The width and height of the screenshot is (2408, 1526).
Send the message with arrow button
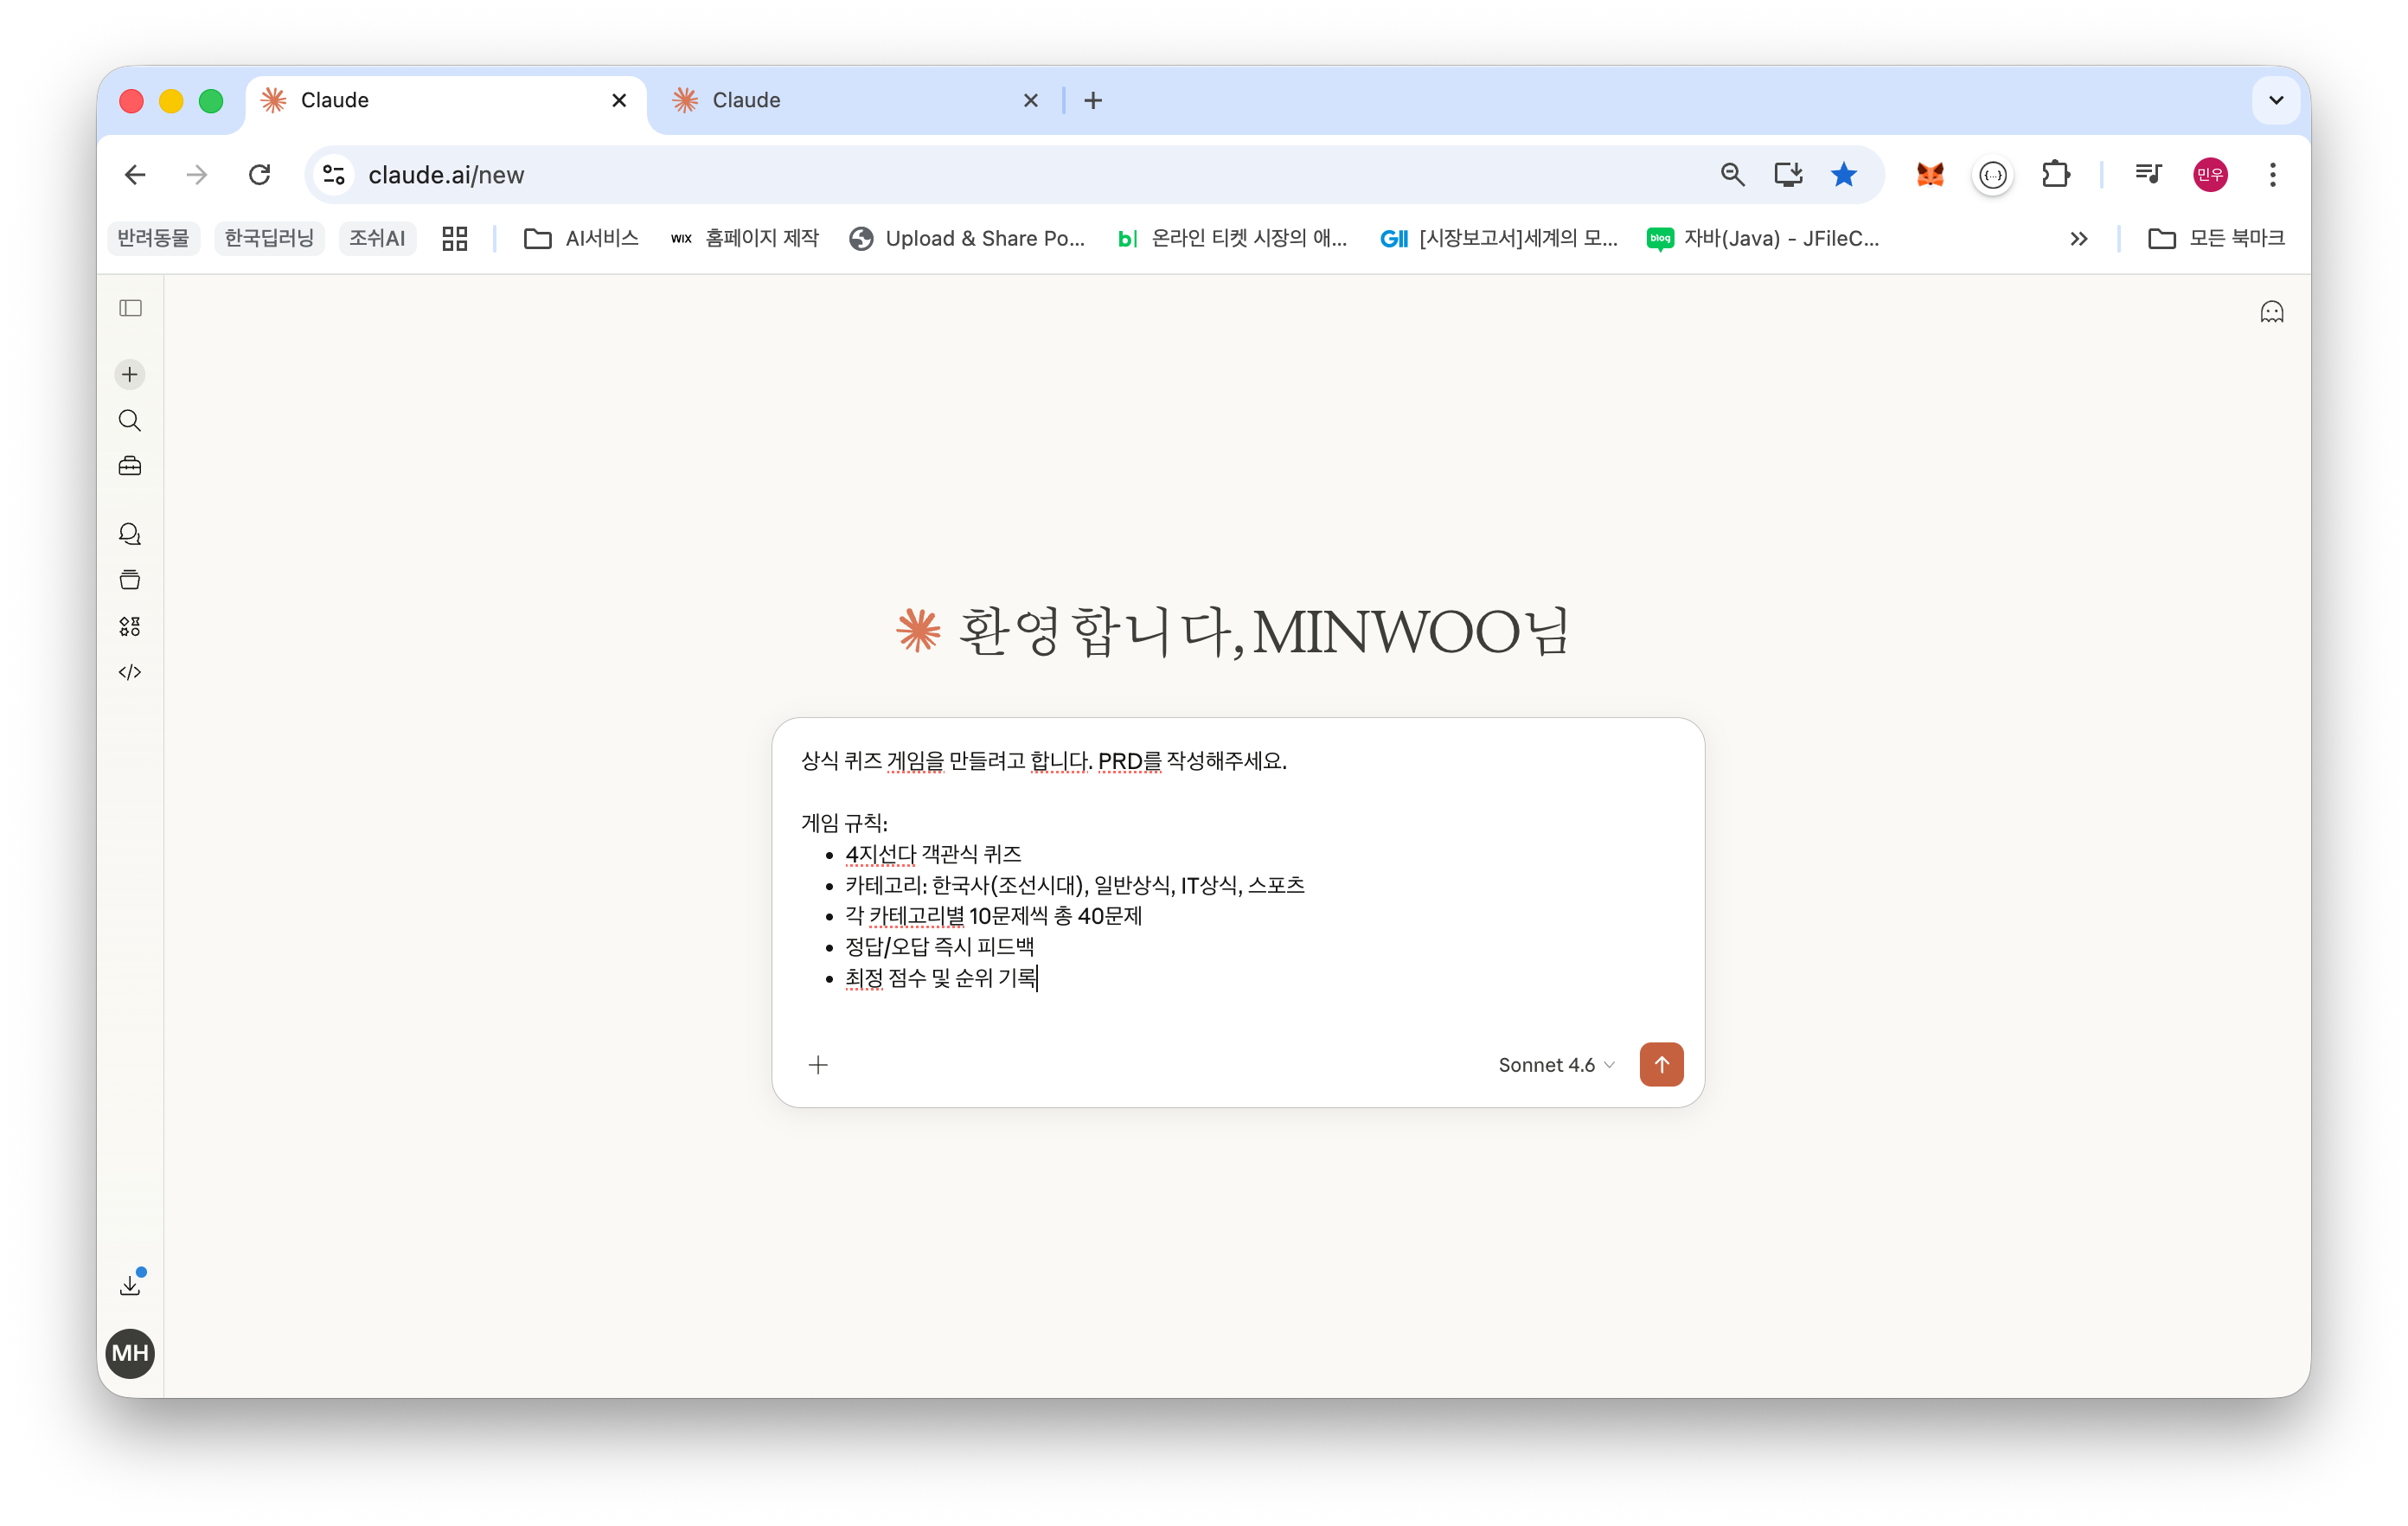1661,1064
